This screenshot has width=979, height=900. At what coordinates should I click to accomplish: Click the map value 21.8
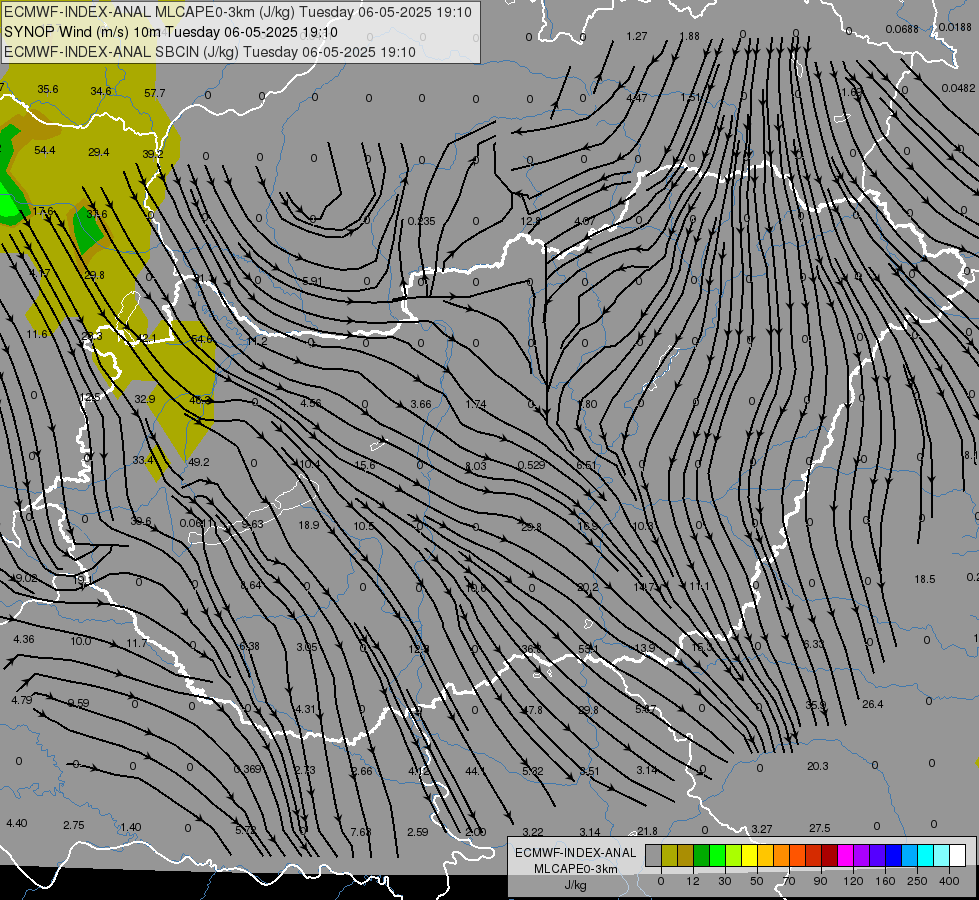click(647, 831)
